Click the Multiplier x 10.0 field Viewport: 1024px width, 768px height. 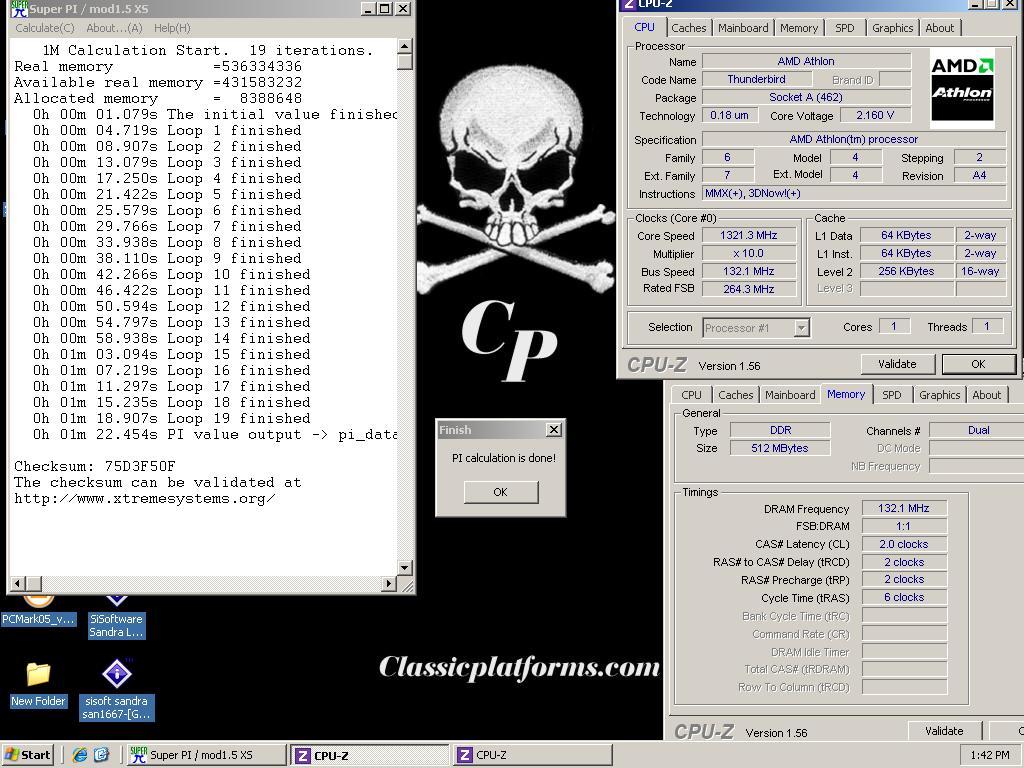(748, 253)
